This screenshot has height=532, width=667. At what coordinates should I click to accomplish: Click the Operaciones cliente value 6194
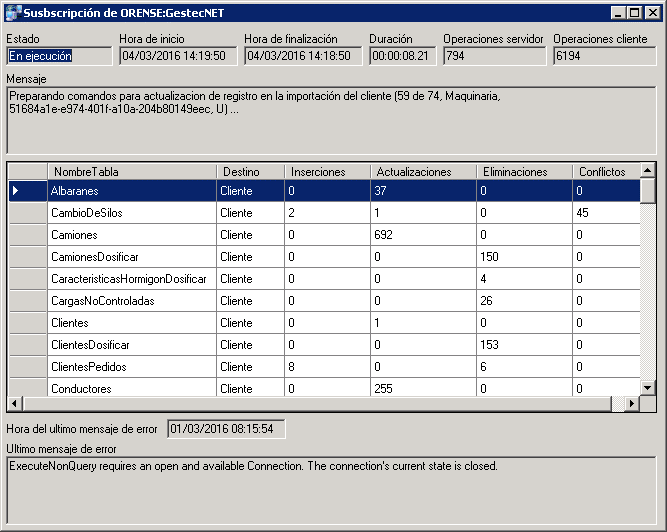(x=604, y=56)
